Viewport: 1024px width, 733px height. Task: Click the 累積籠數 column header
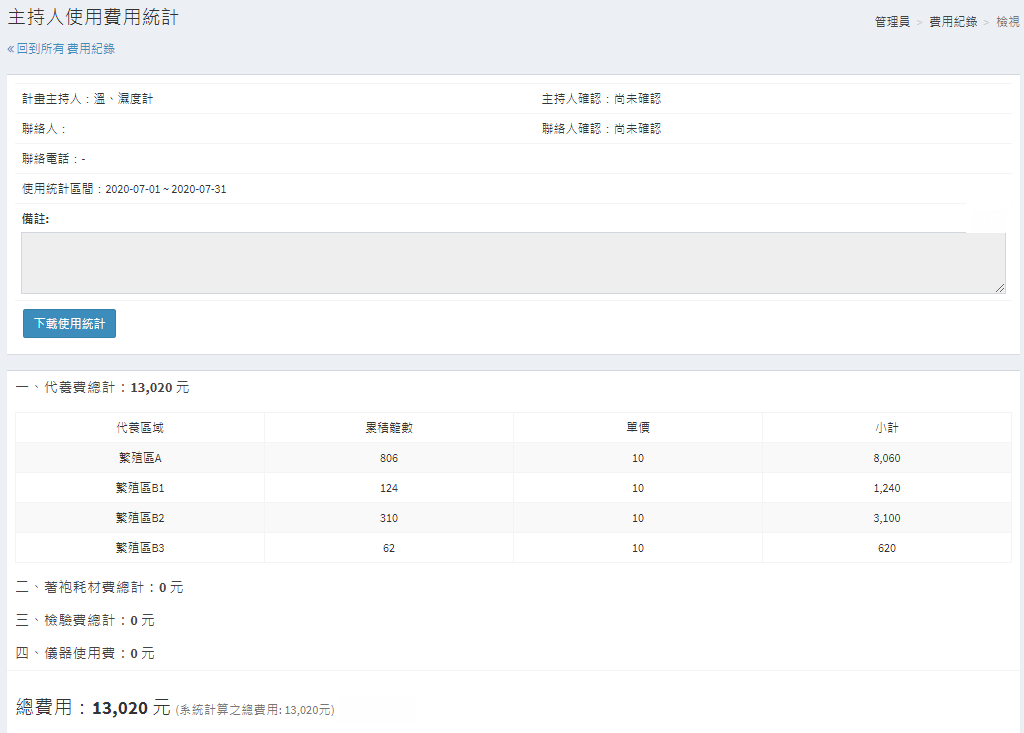pos(389,428)
